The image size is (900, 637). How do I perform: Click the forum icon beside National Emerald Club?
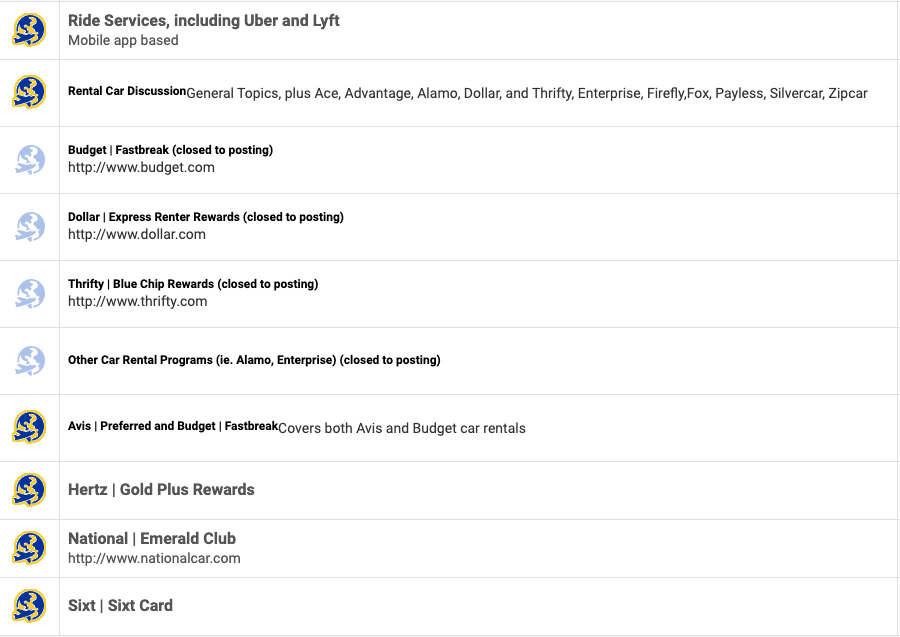tap(29, 548)
